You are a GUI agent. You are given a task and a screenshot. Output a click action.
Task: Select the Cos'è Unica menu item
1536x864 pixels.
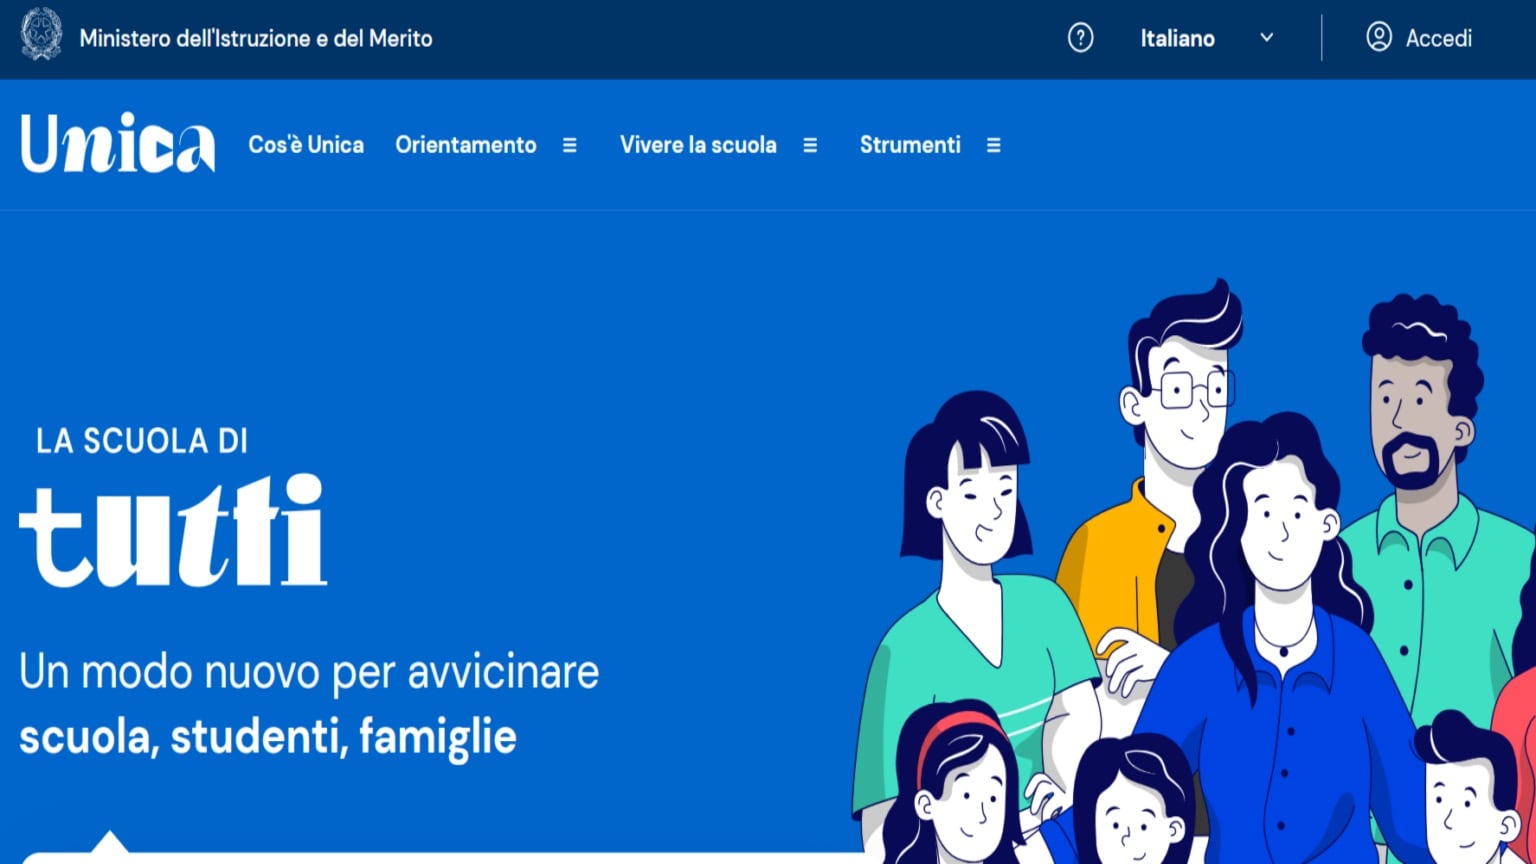coord(306,145)
